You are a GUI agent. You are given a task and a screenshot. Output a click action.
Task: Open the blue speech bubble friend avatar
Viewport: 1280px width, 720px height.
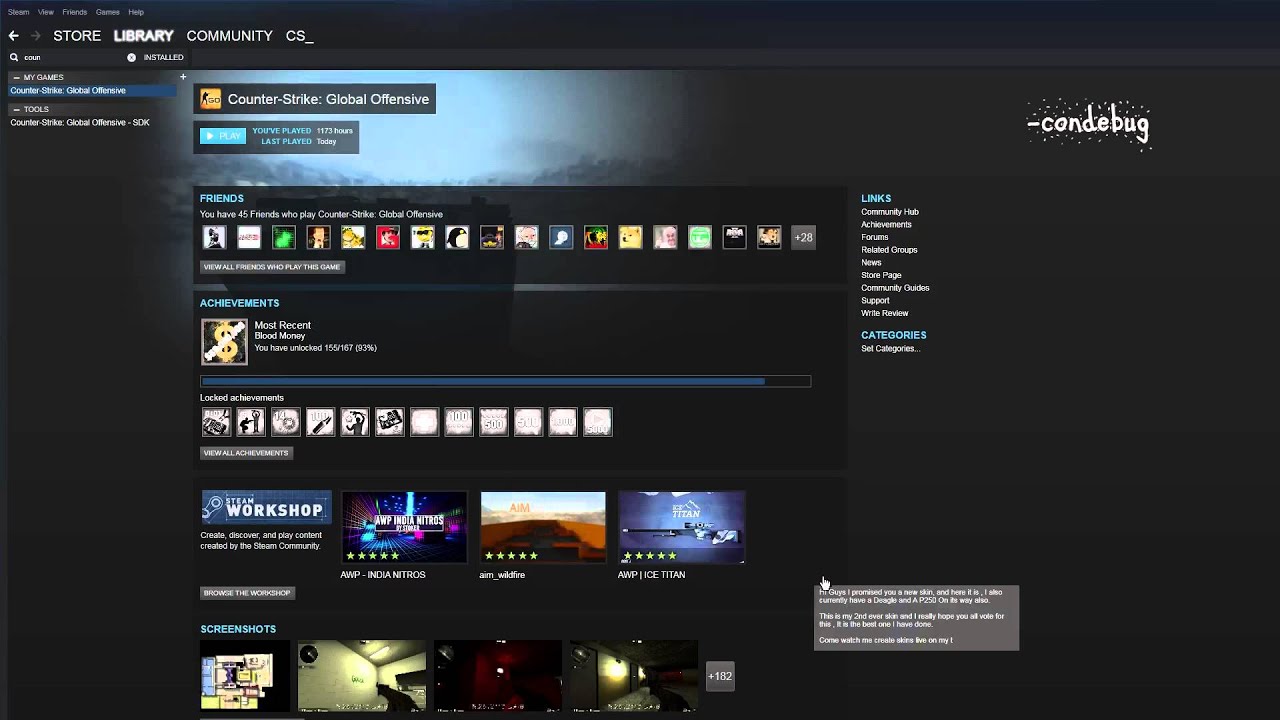(561, 237)
